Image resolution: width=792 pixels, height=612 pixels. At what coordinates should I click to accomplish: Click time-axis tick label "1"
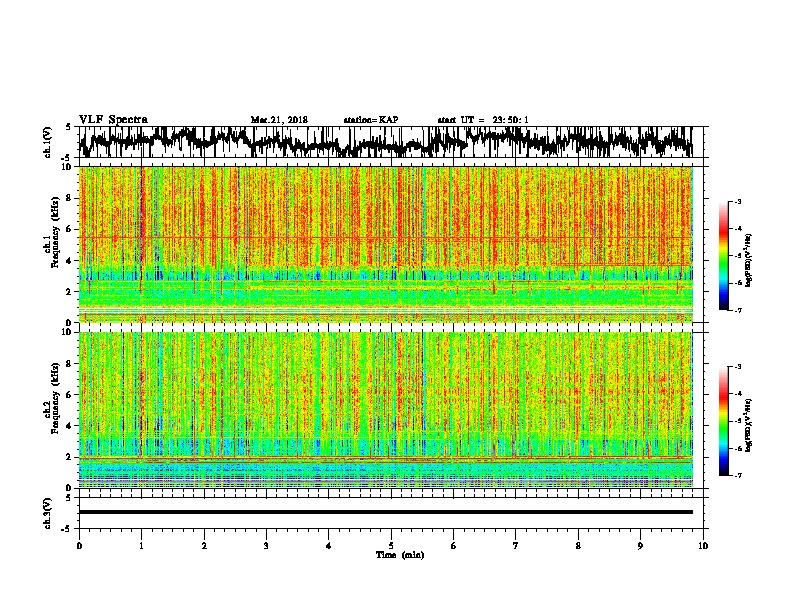(141, 546)
